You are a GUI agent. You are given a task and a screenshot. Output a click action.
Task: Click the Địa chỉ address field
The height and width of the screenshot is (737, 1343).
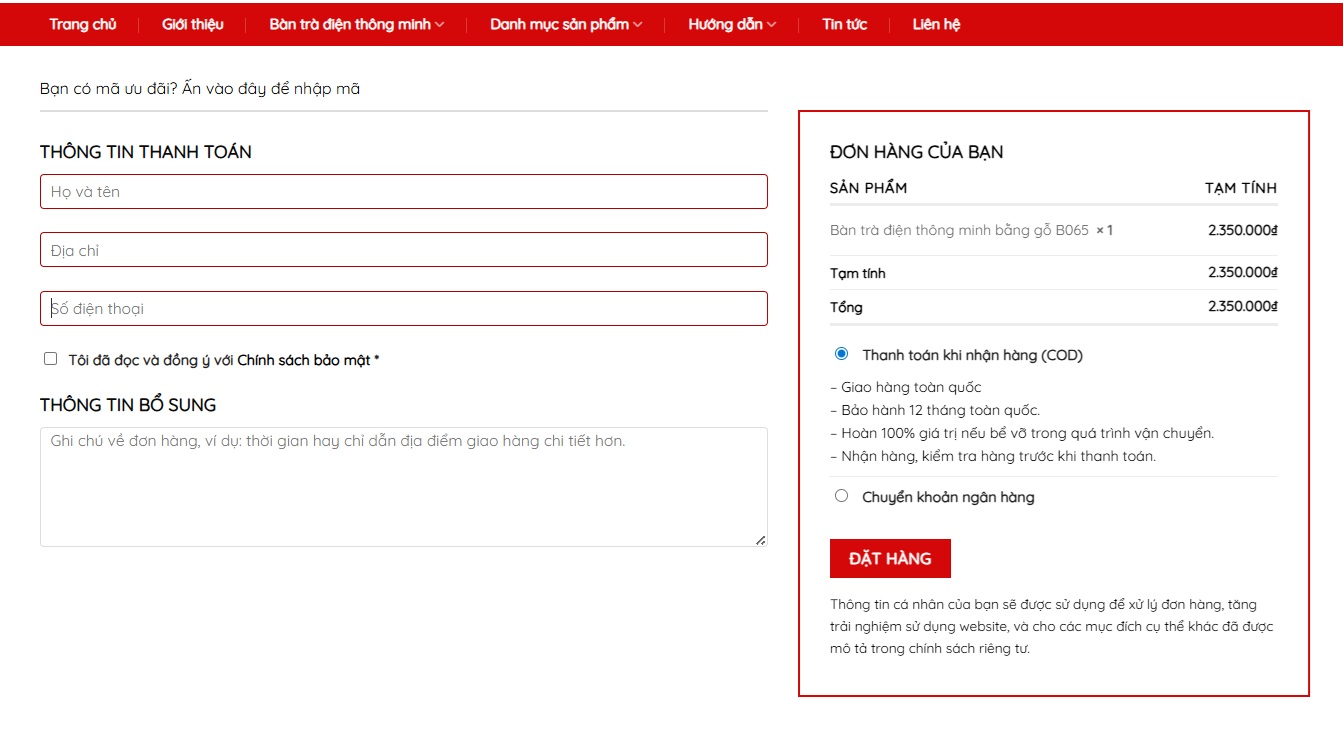[x=403, y=250]
